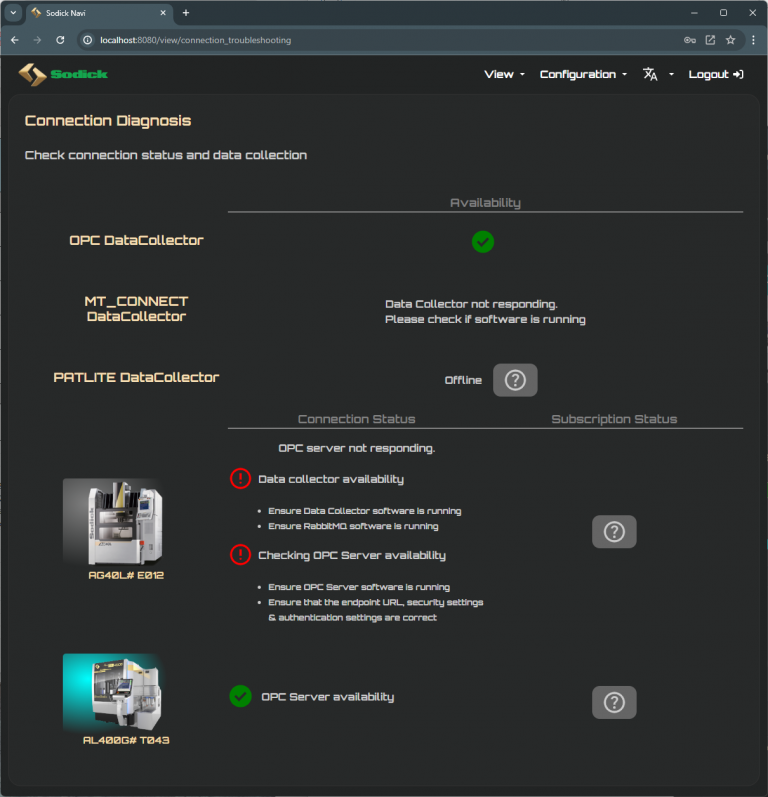The image size is (768, 797).
Task: Reload the page with the refresh icon
Action: tap(60, 40)
